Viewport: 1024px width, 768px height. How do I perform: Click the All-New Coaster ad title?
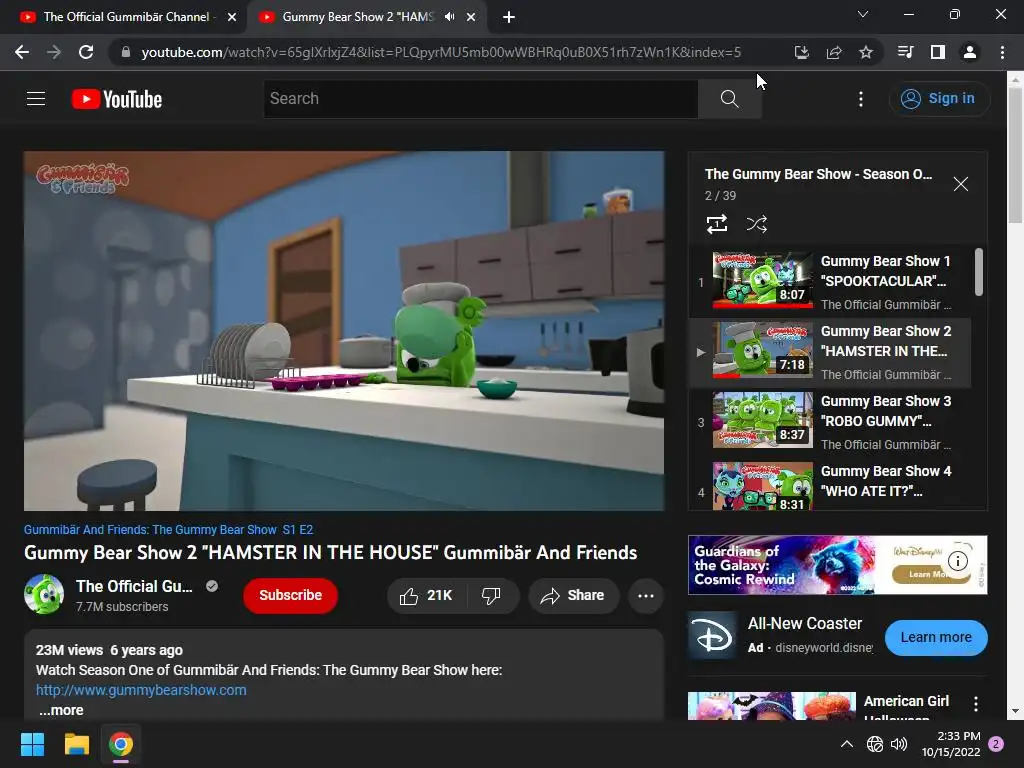[x=805, y=624]
